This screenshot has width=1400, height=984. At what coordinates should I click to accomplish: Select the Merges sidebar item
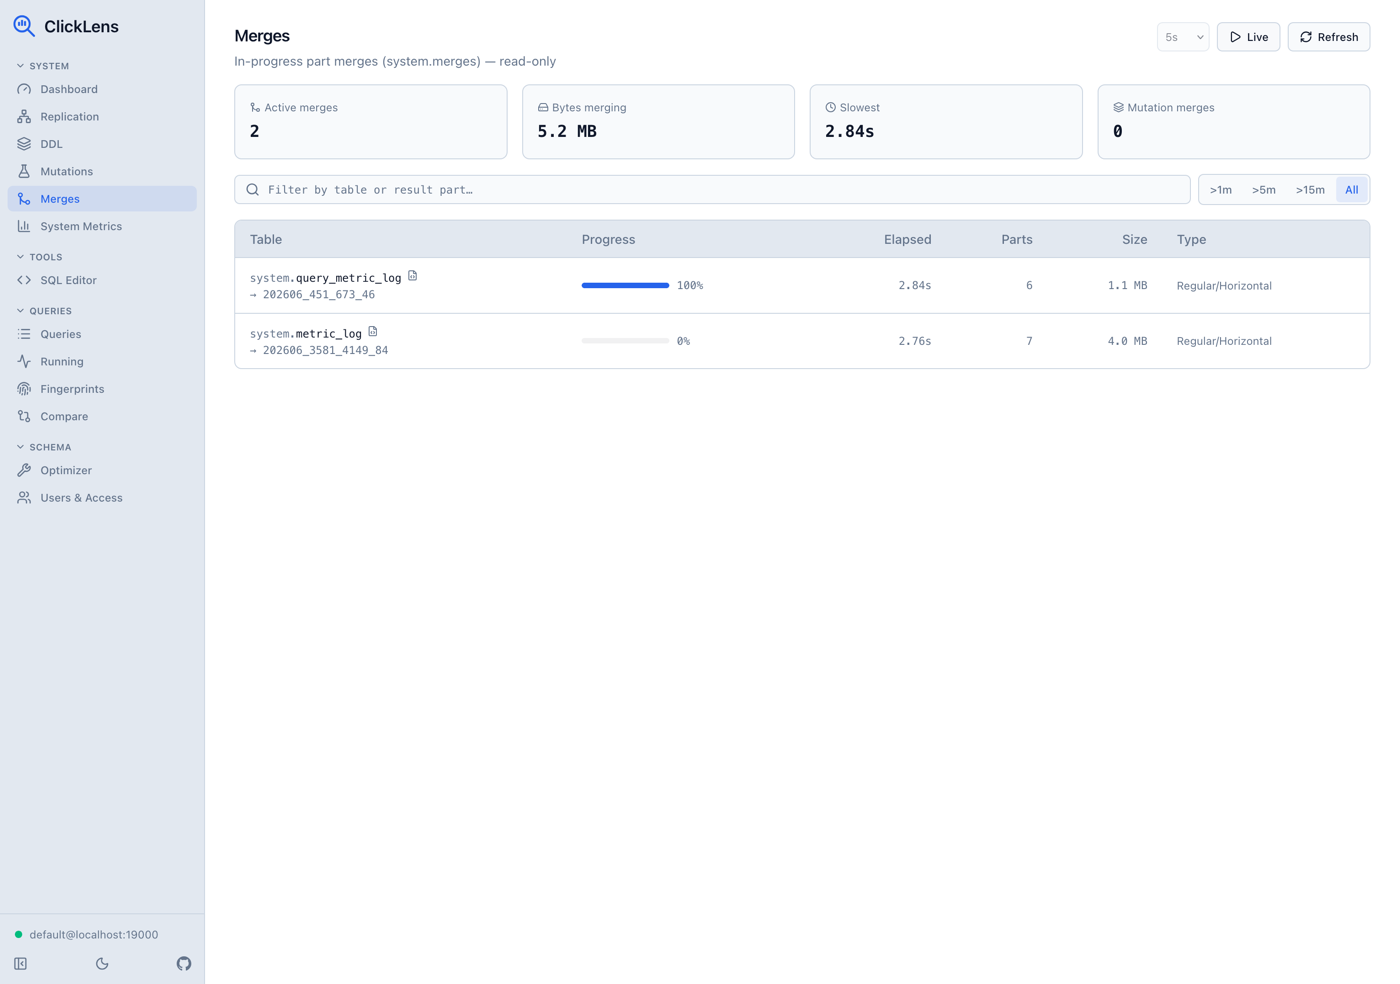102,198
